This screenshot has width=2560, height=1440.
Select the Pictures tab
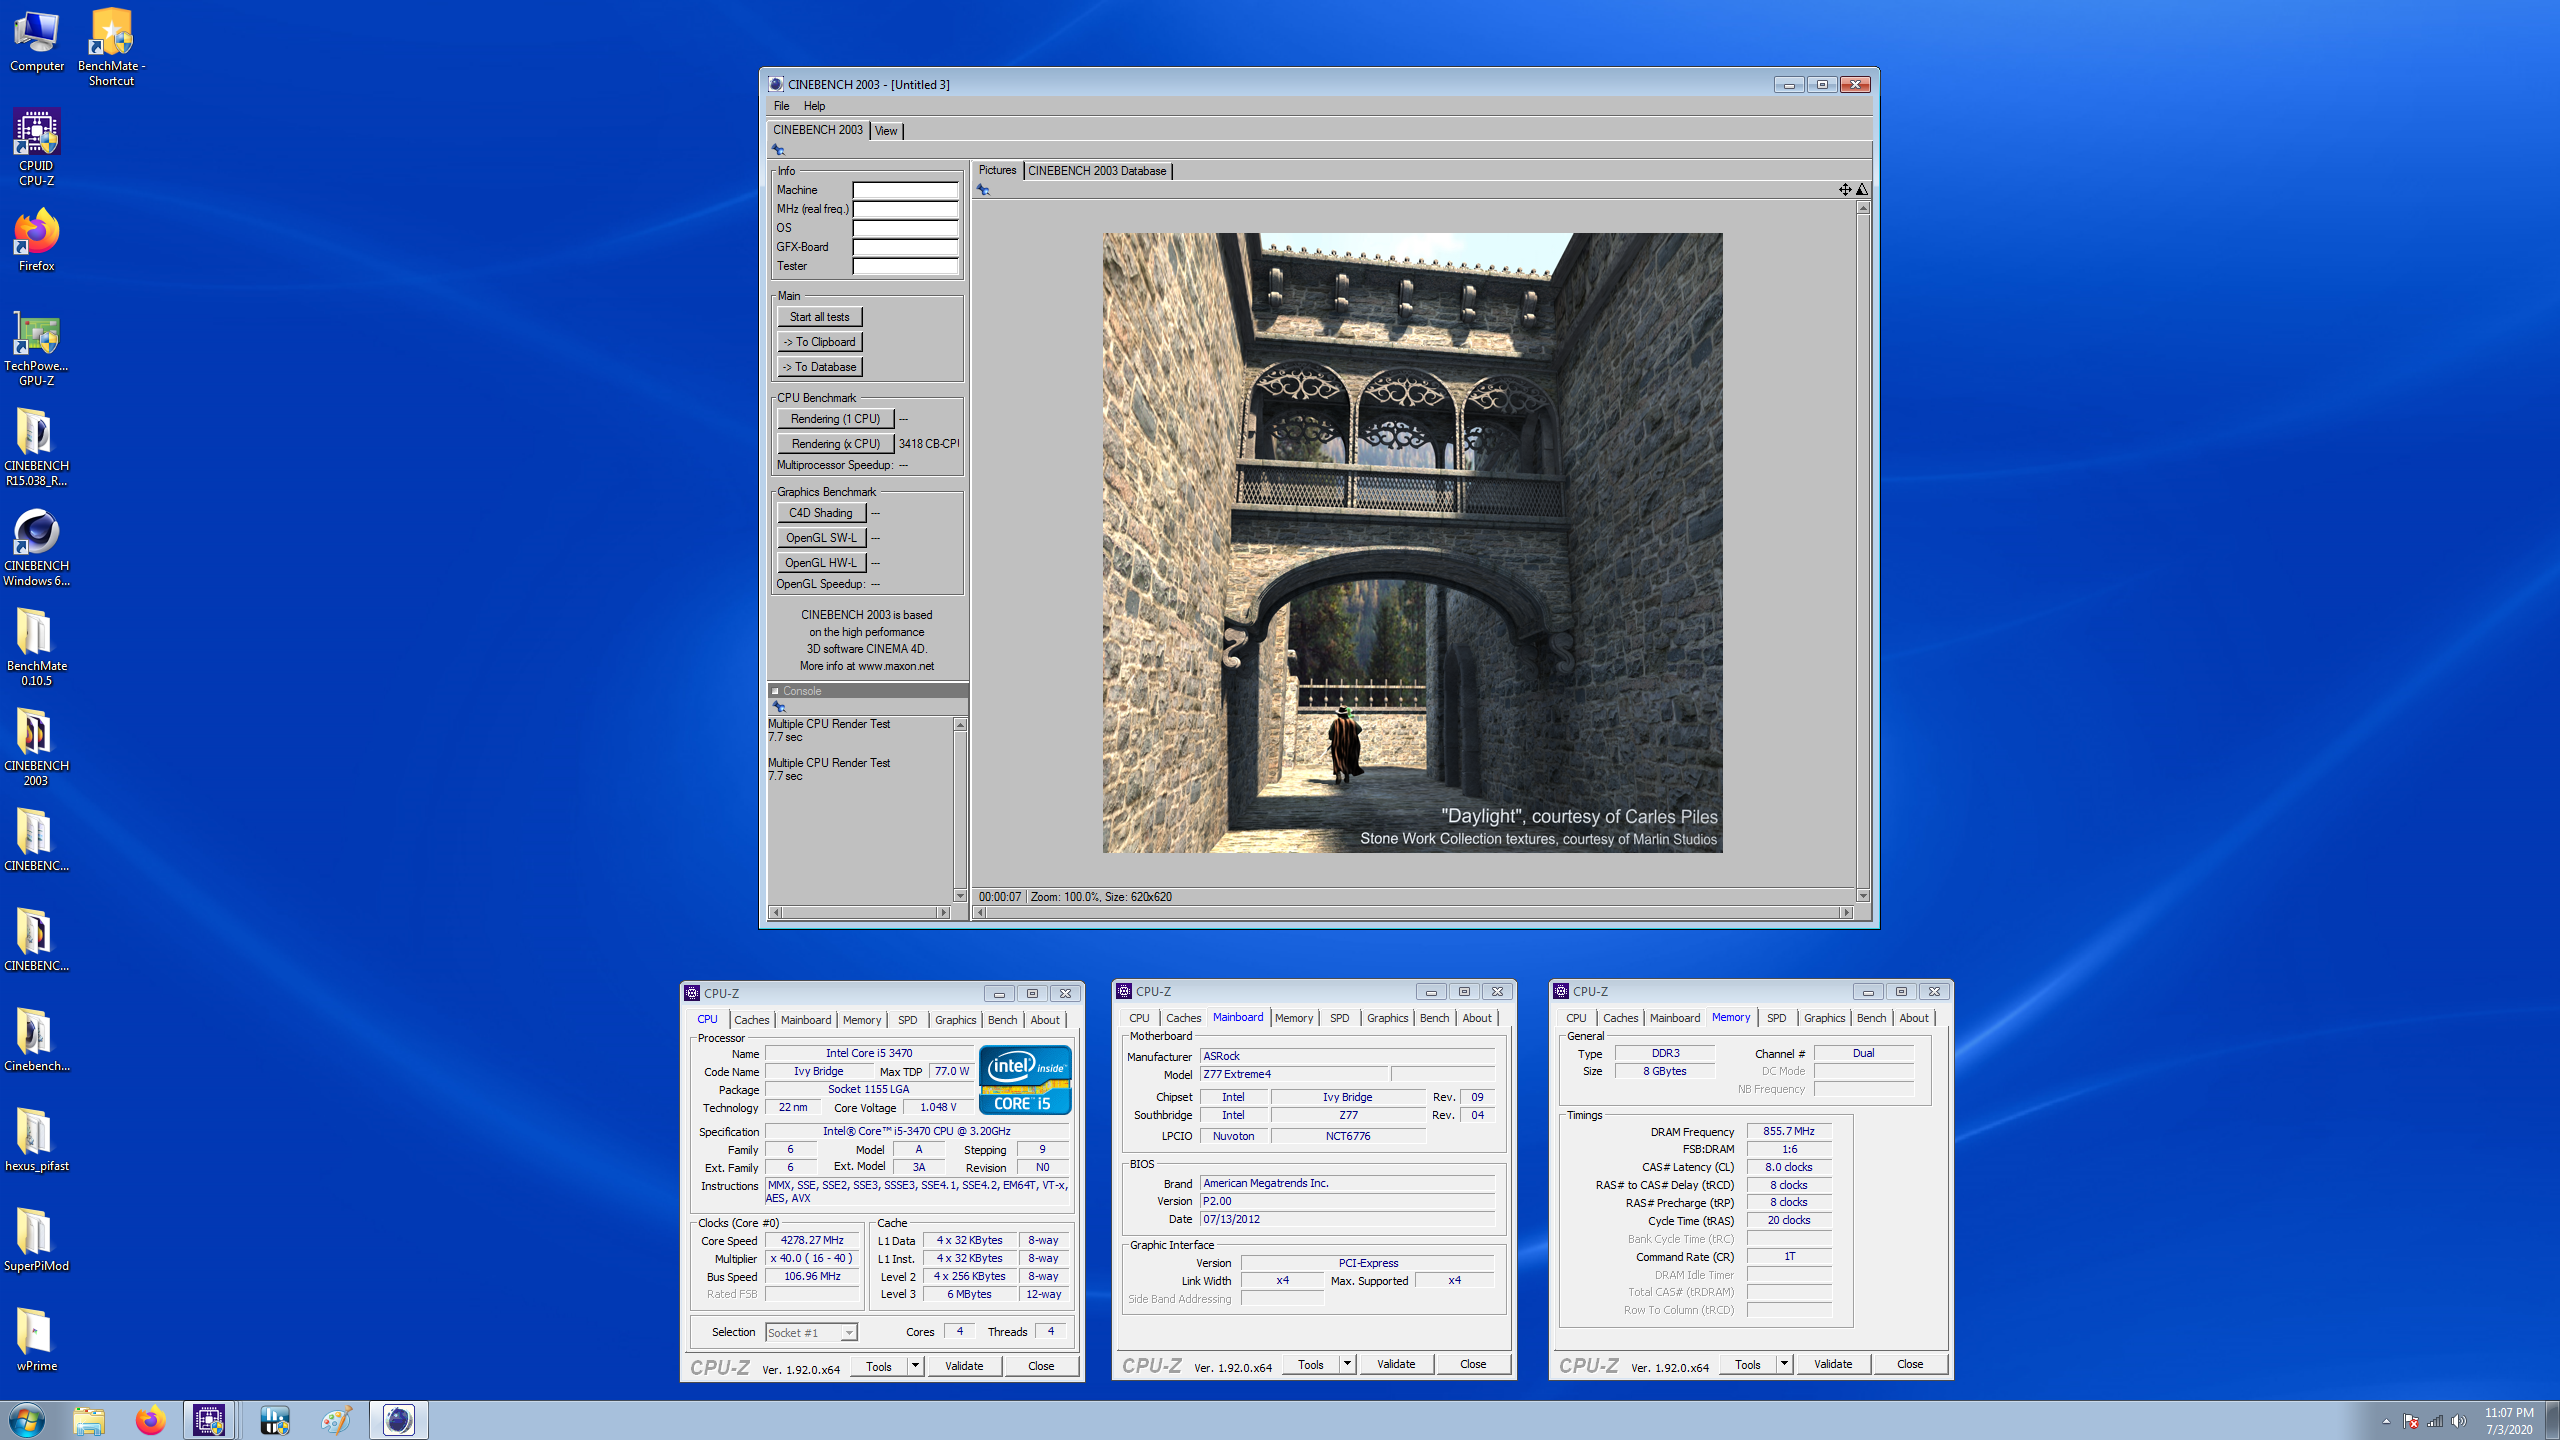coord(997,170)
